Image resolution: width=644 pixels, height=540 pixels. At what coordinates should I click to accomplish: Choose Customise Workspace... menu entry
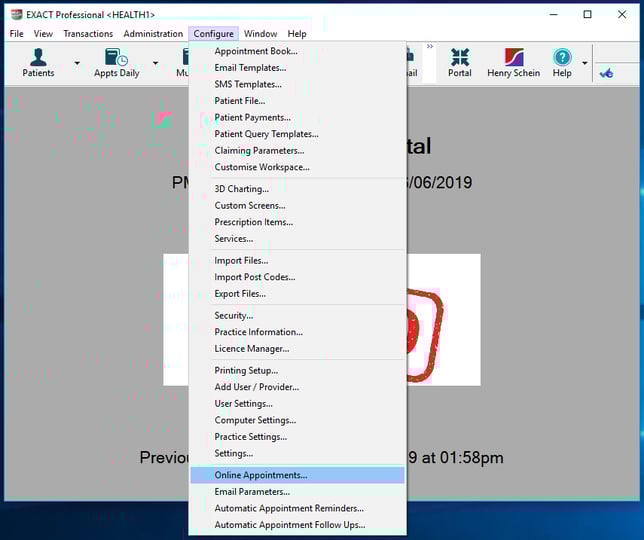point(297,167)
